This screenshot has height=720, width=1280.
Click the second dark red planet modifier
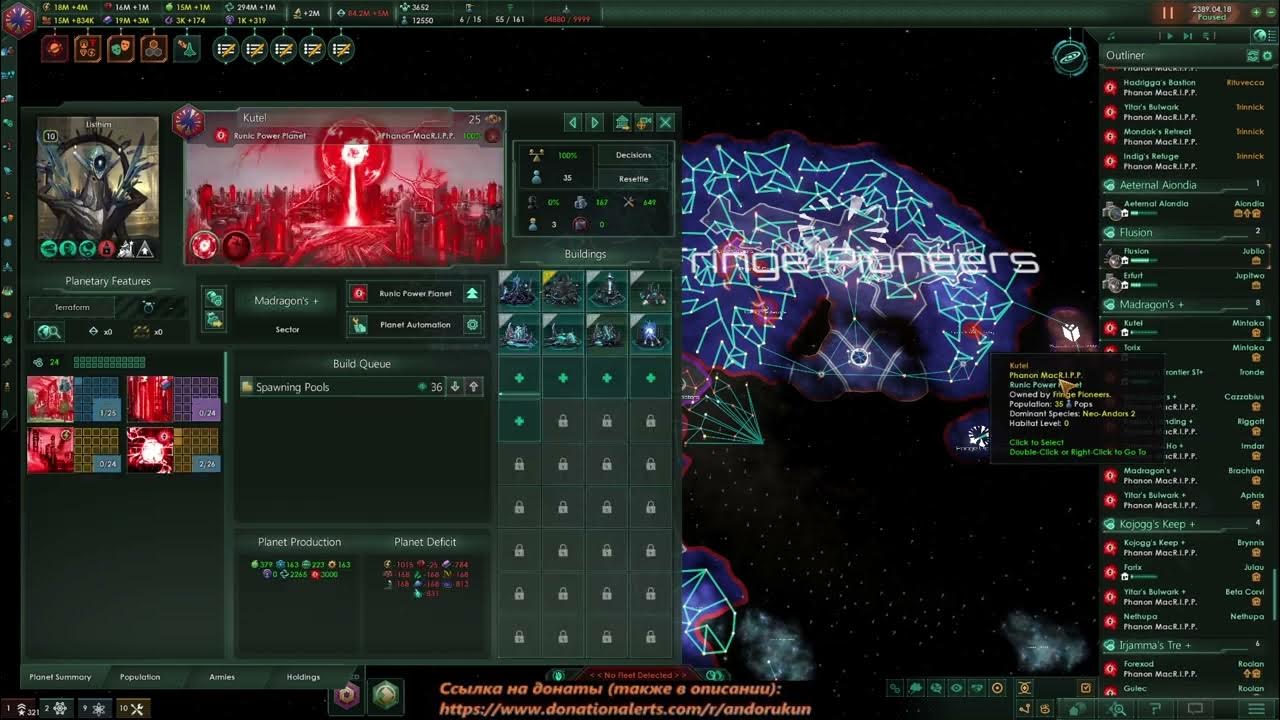point(236,244)
